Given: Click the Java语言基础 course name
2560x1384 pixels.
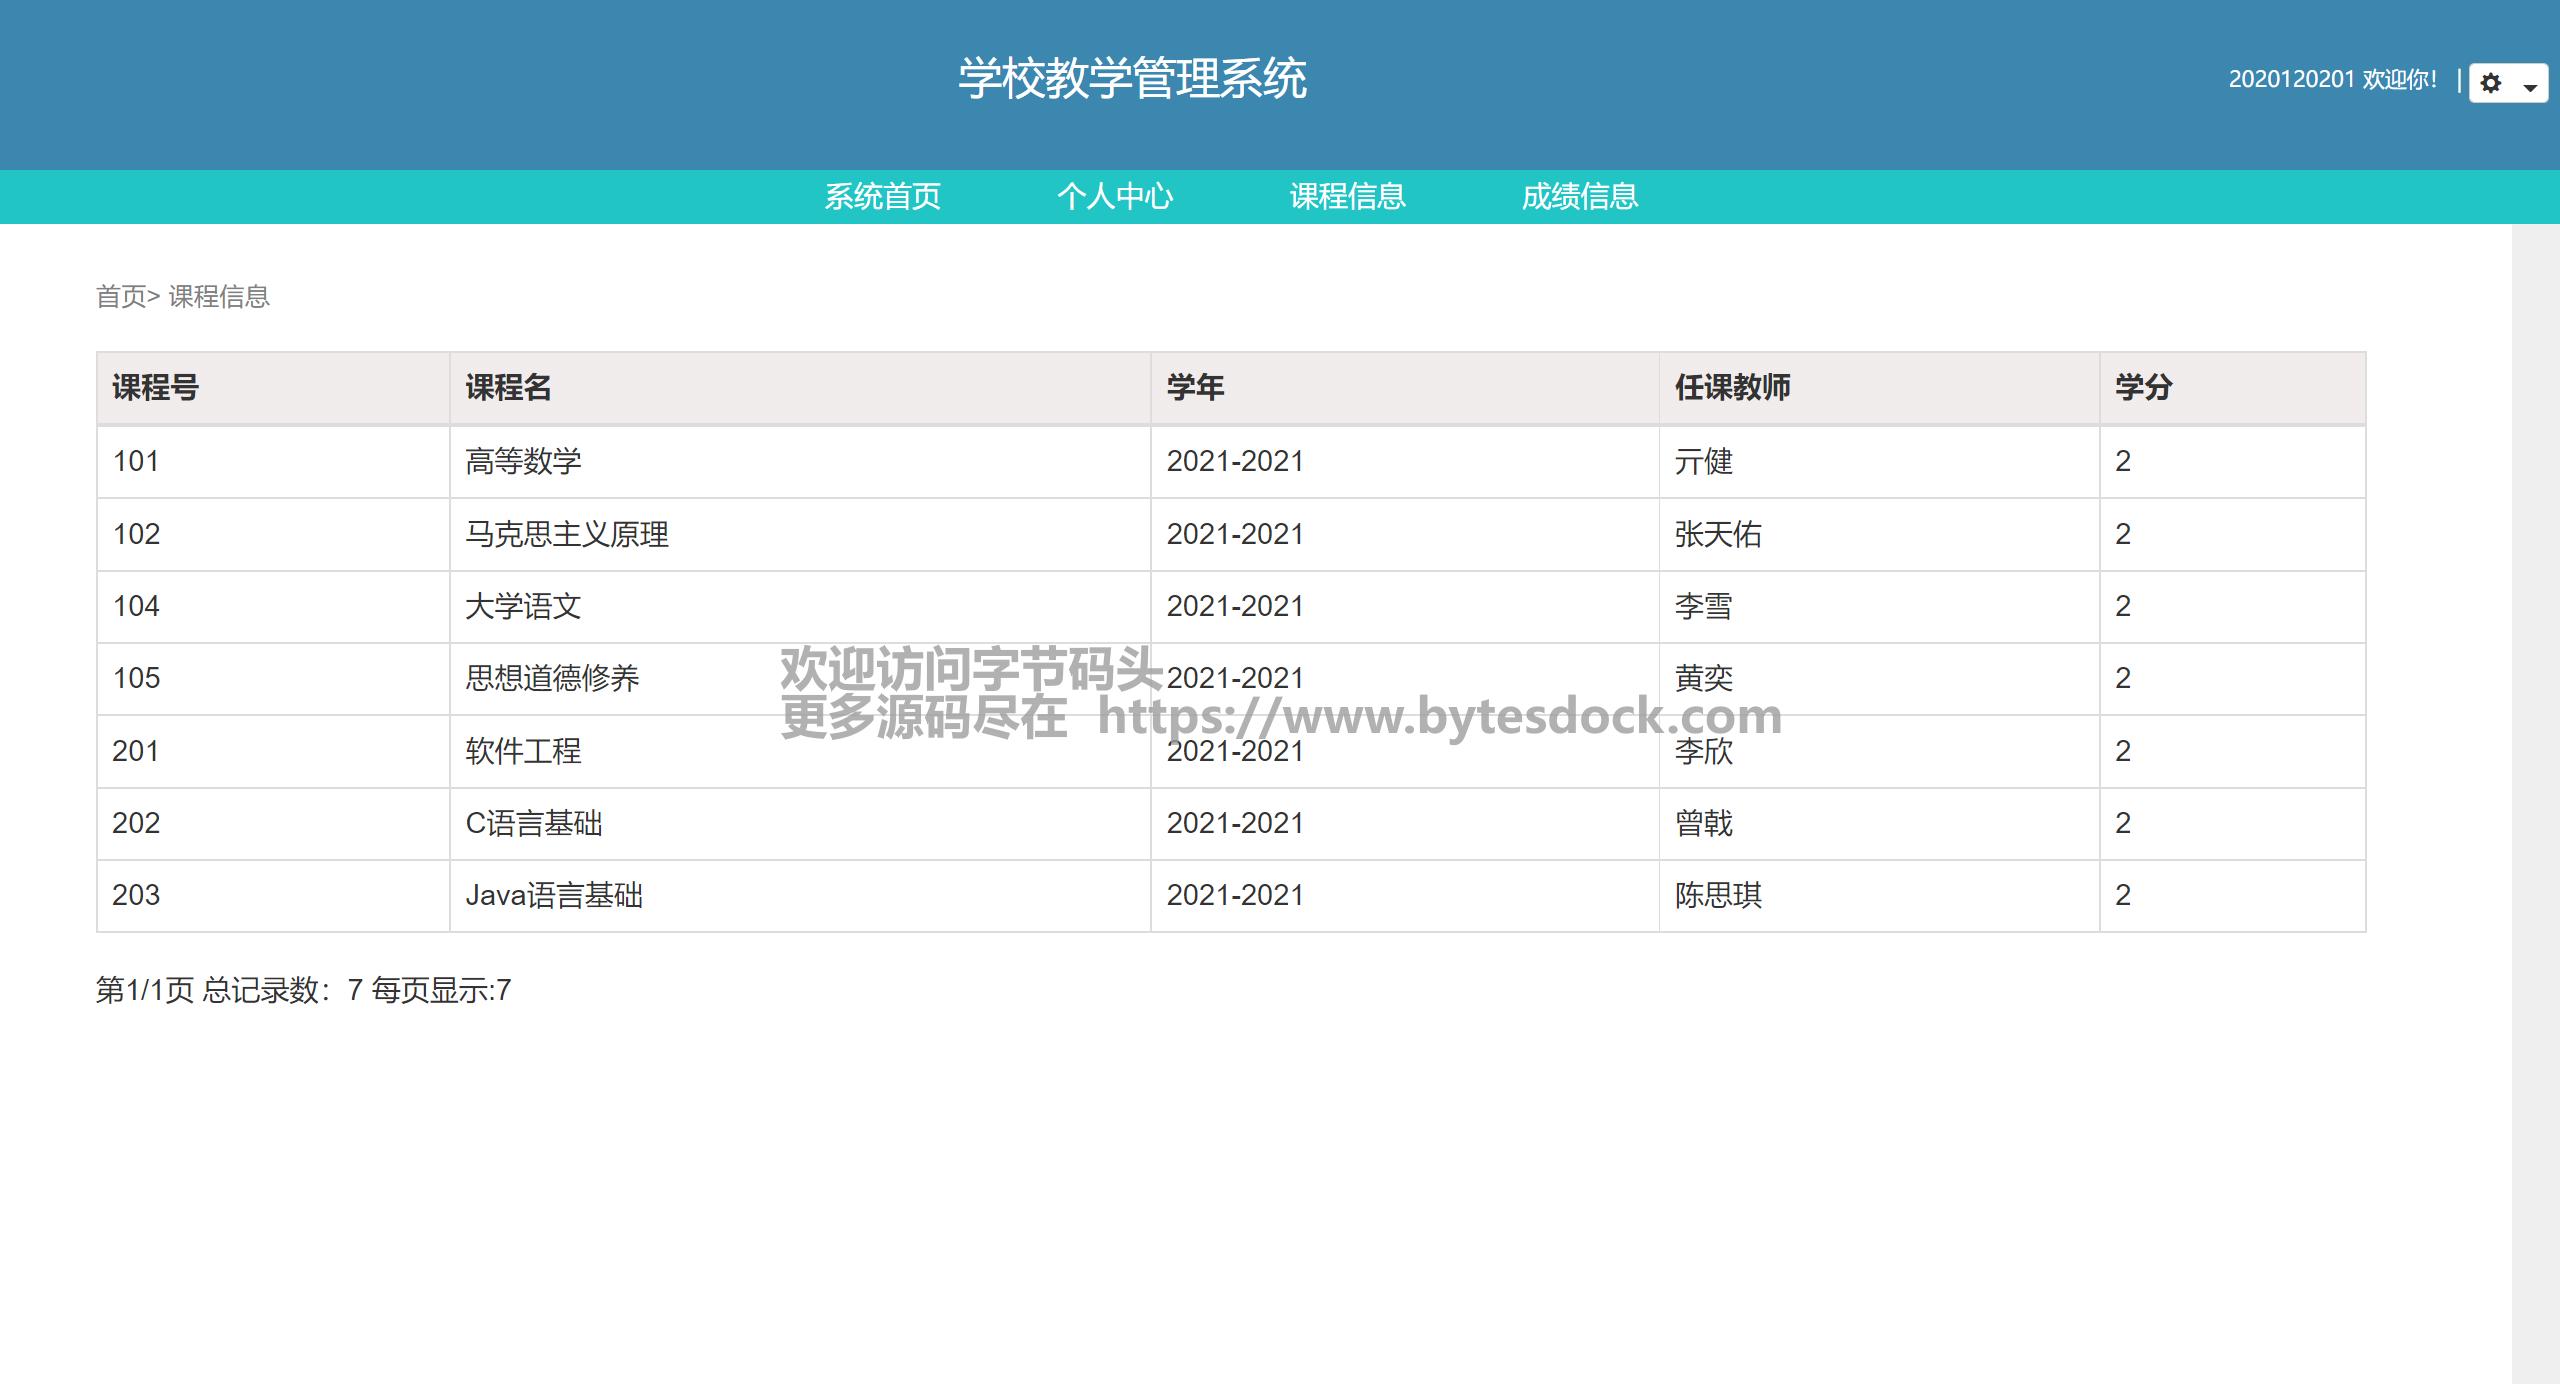Looking at the screenshot, I should tap(554, 895).
